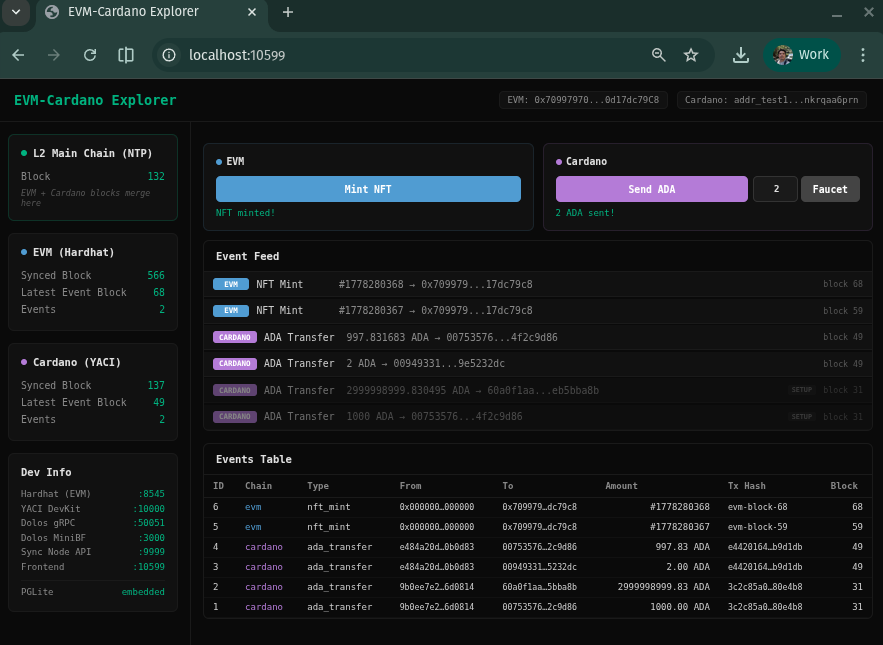Click EVM Synced Block value 566
This screenshot has height=645, width=883.
pos(156,275)
